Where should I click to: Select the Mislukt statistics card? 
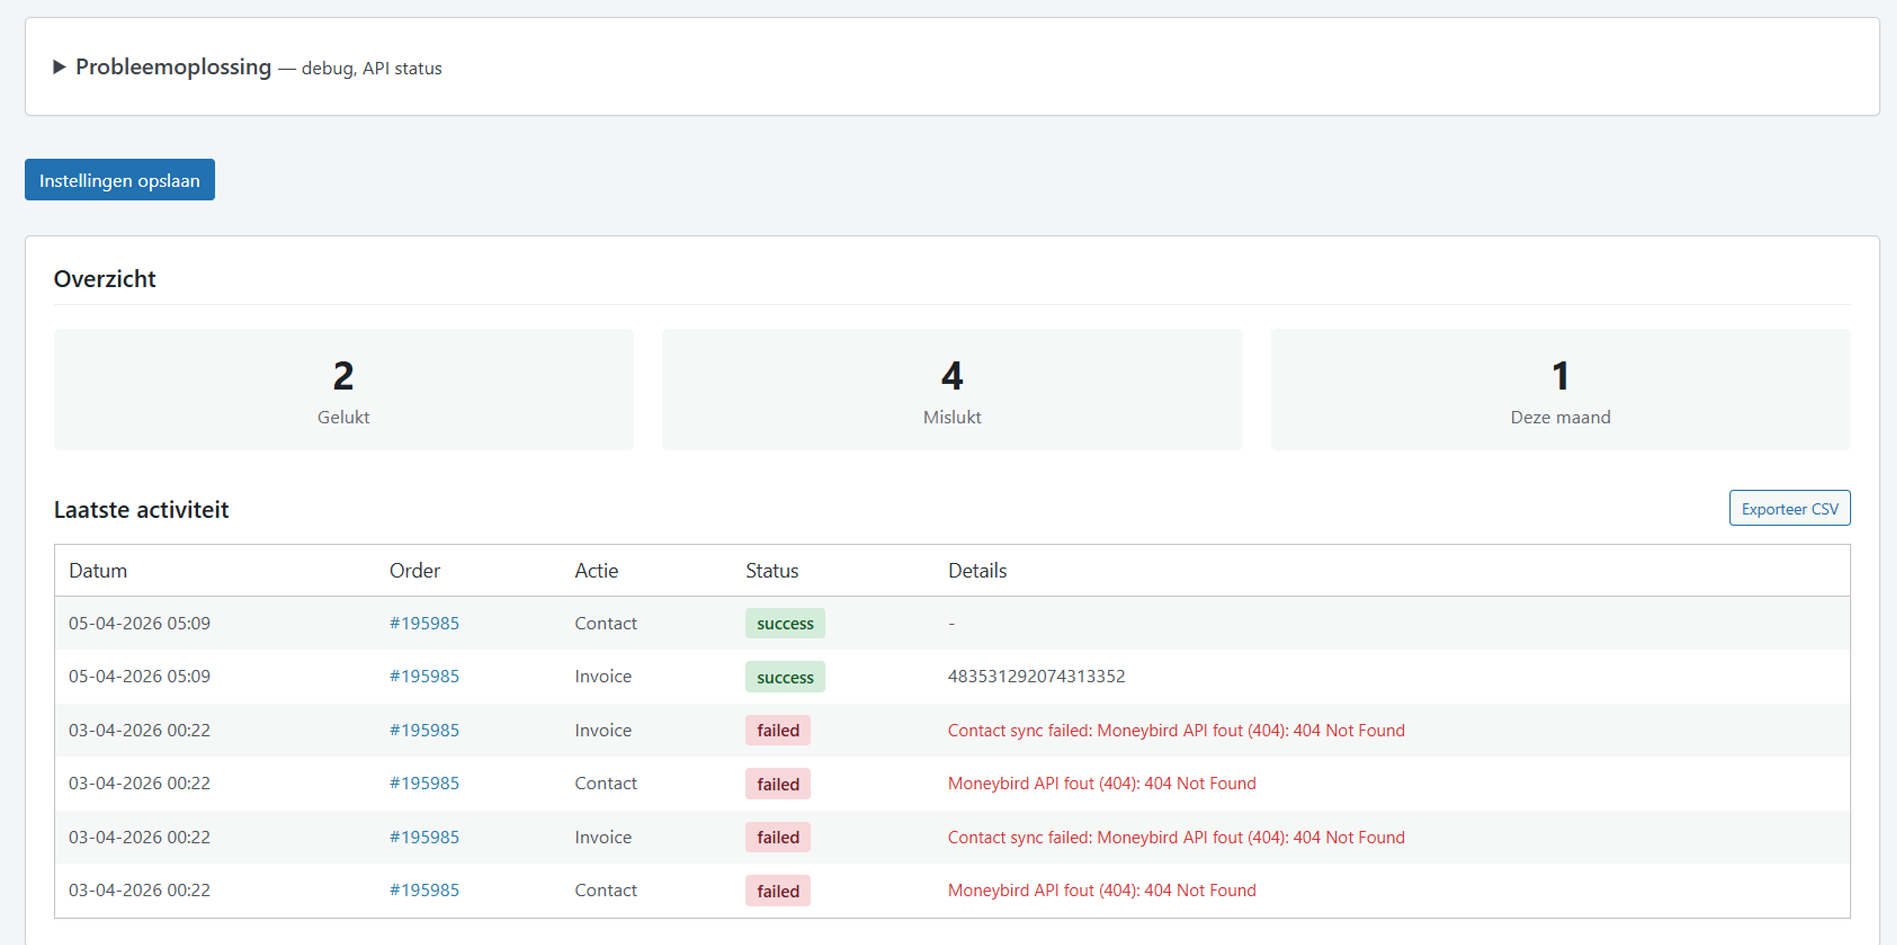[951, 389]
